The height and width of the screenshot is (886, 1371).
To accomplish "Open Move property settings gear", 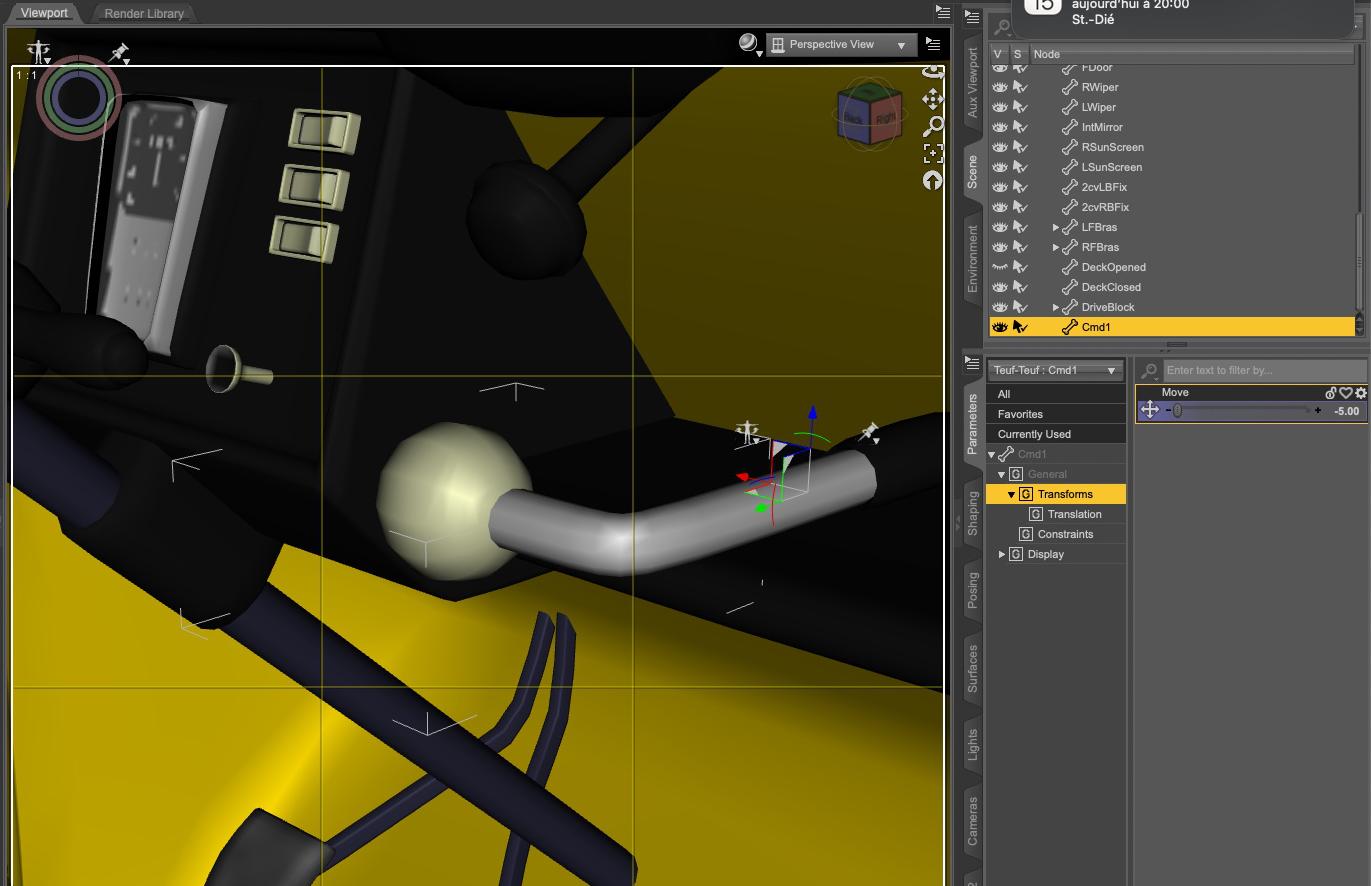I will click(1360, 393).
